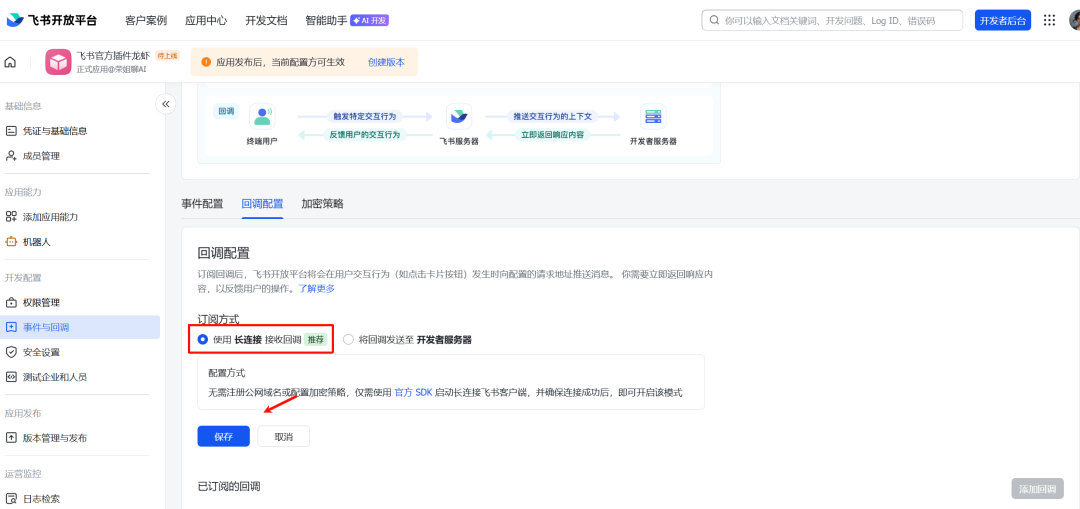The height and width of the screenshot is (509, 1080).
Task: Click the AI 开发 badge
Action: [370, 21]
